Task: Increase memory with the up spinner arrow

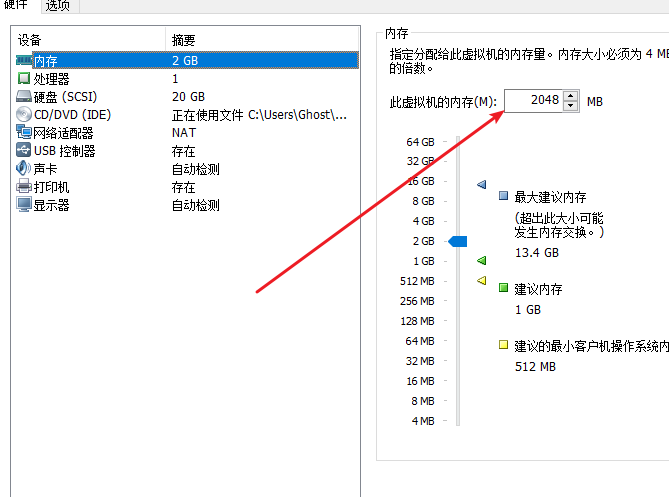Action: [570, 96]
